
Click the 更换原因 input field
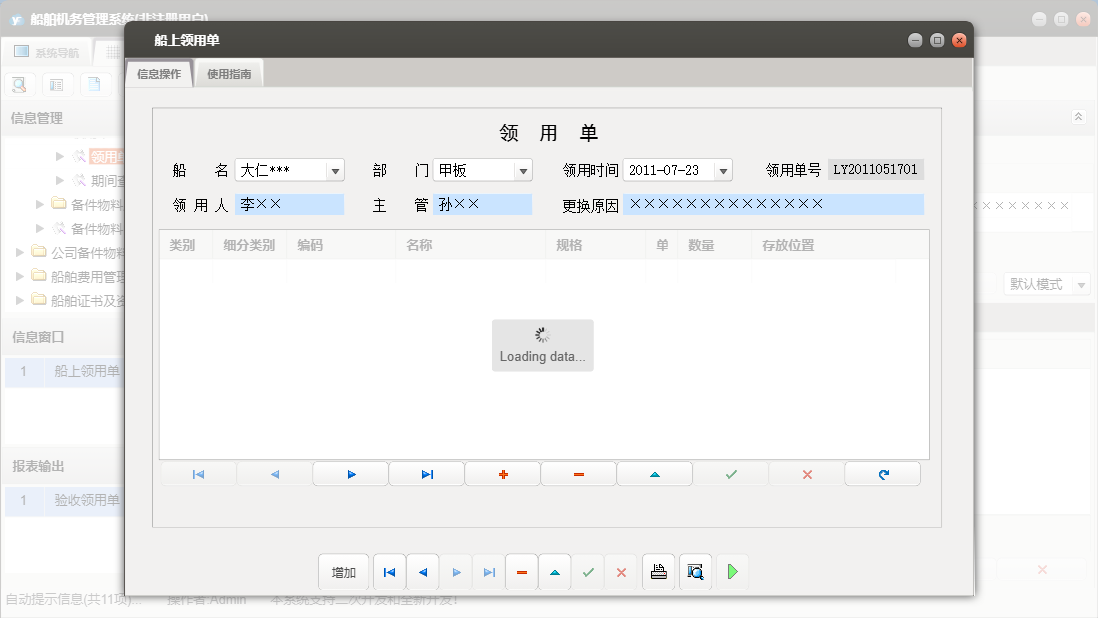click(x=770, y=205)
